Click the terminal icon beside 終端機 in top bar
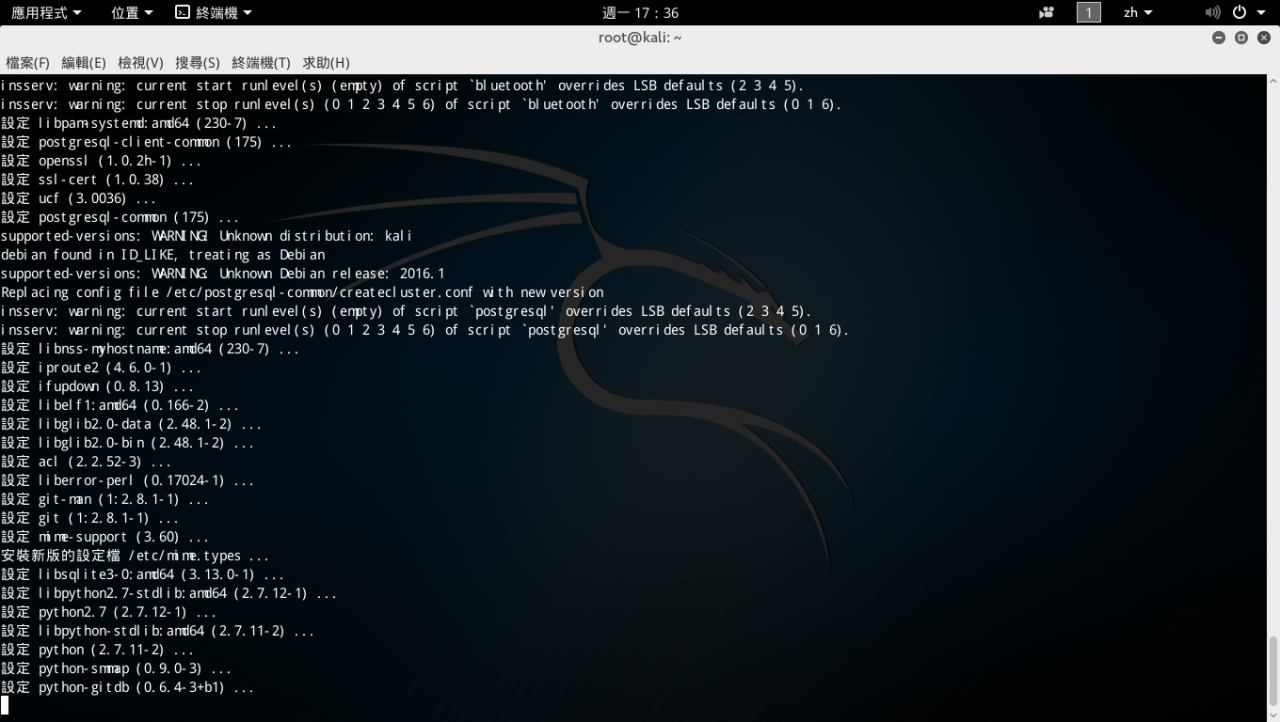This screenshot has width=1280, height=722. point(182,13)
